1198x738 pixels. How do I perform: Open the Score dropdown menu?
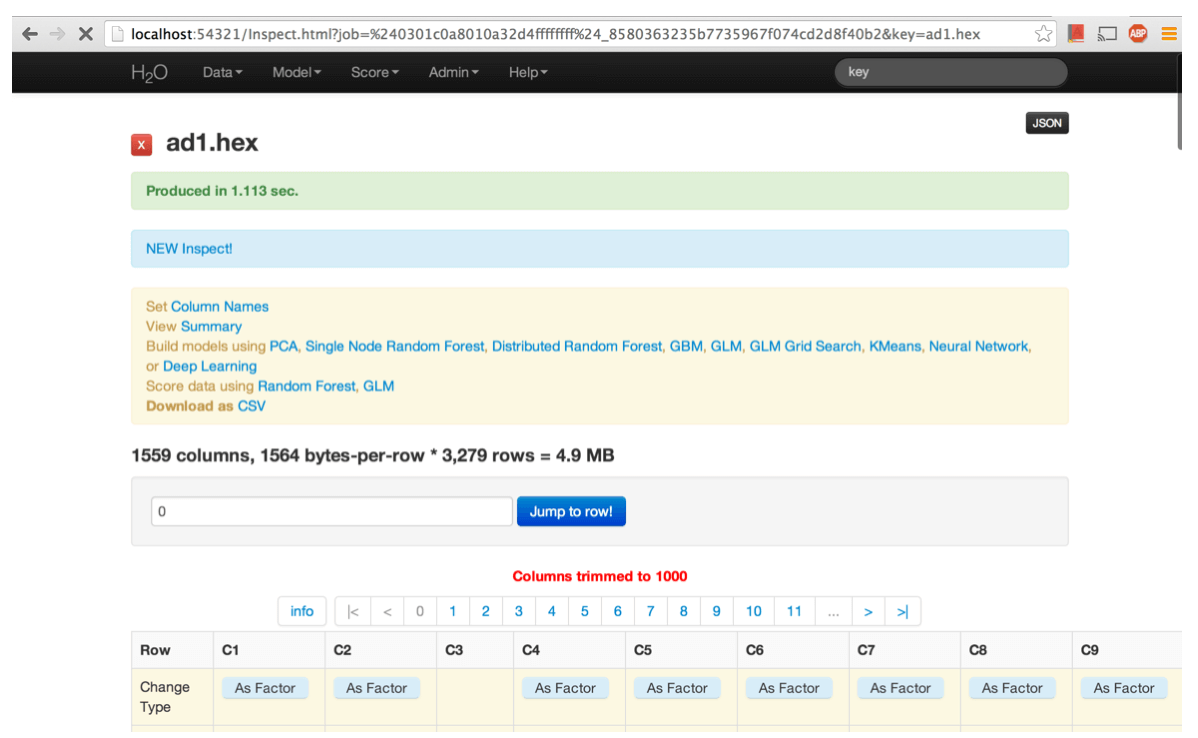[x=374, y=73]
